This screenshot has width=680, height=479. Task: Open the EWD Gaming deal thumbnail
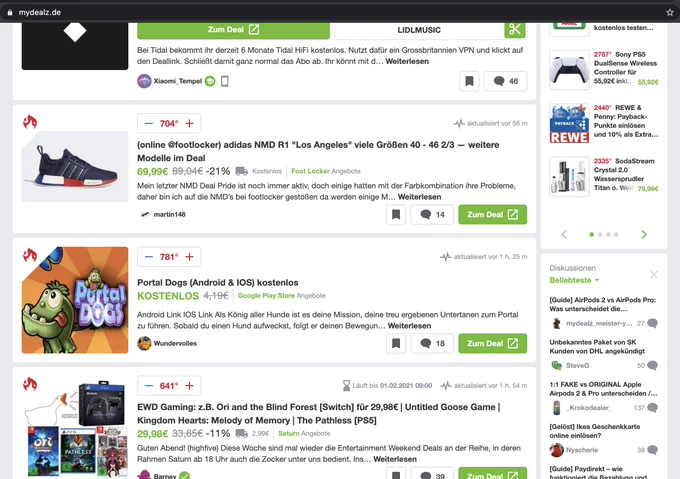pyautogui.click(x=75, y=429)
